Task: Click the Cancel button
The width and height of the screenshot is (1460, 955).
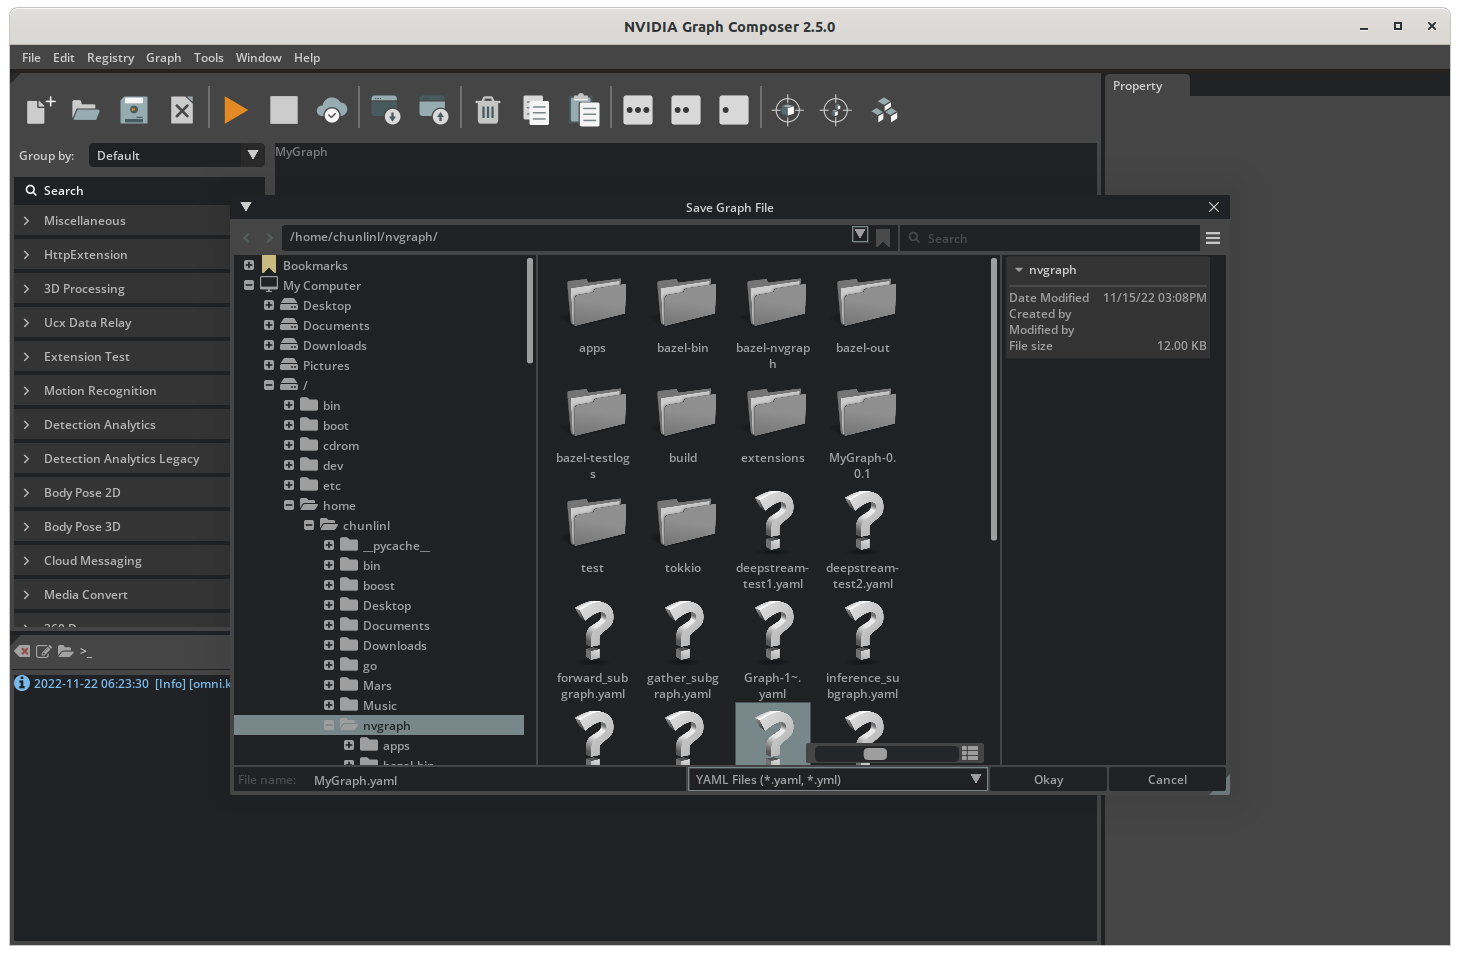Action: (1167, 780)
